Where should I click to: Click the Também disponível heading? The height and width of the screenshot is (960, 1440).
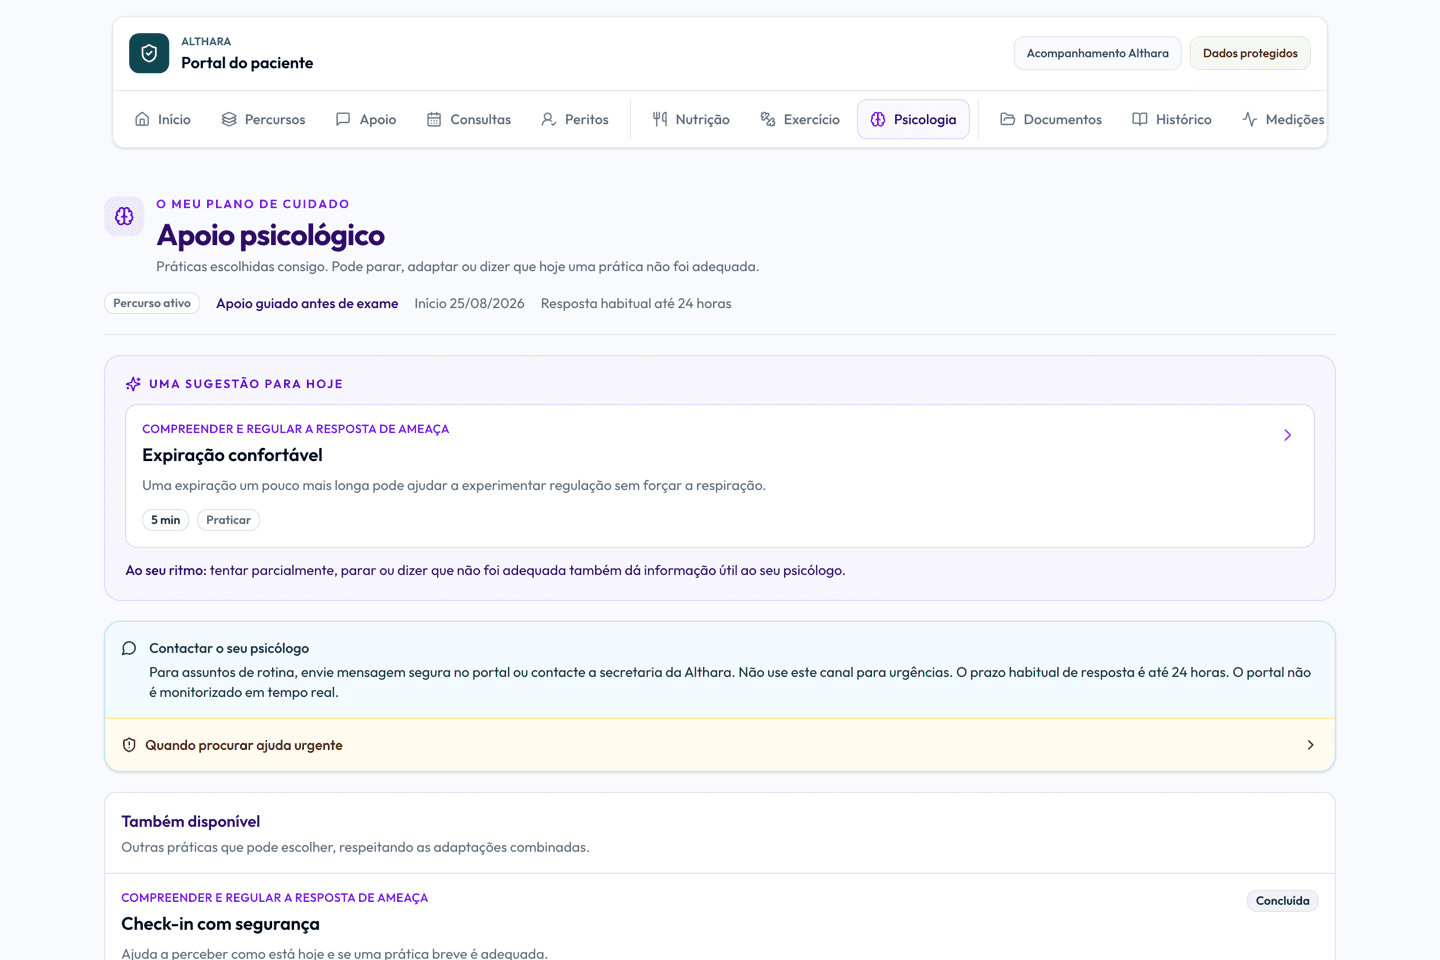coord(191,821)
